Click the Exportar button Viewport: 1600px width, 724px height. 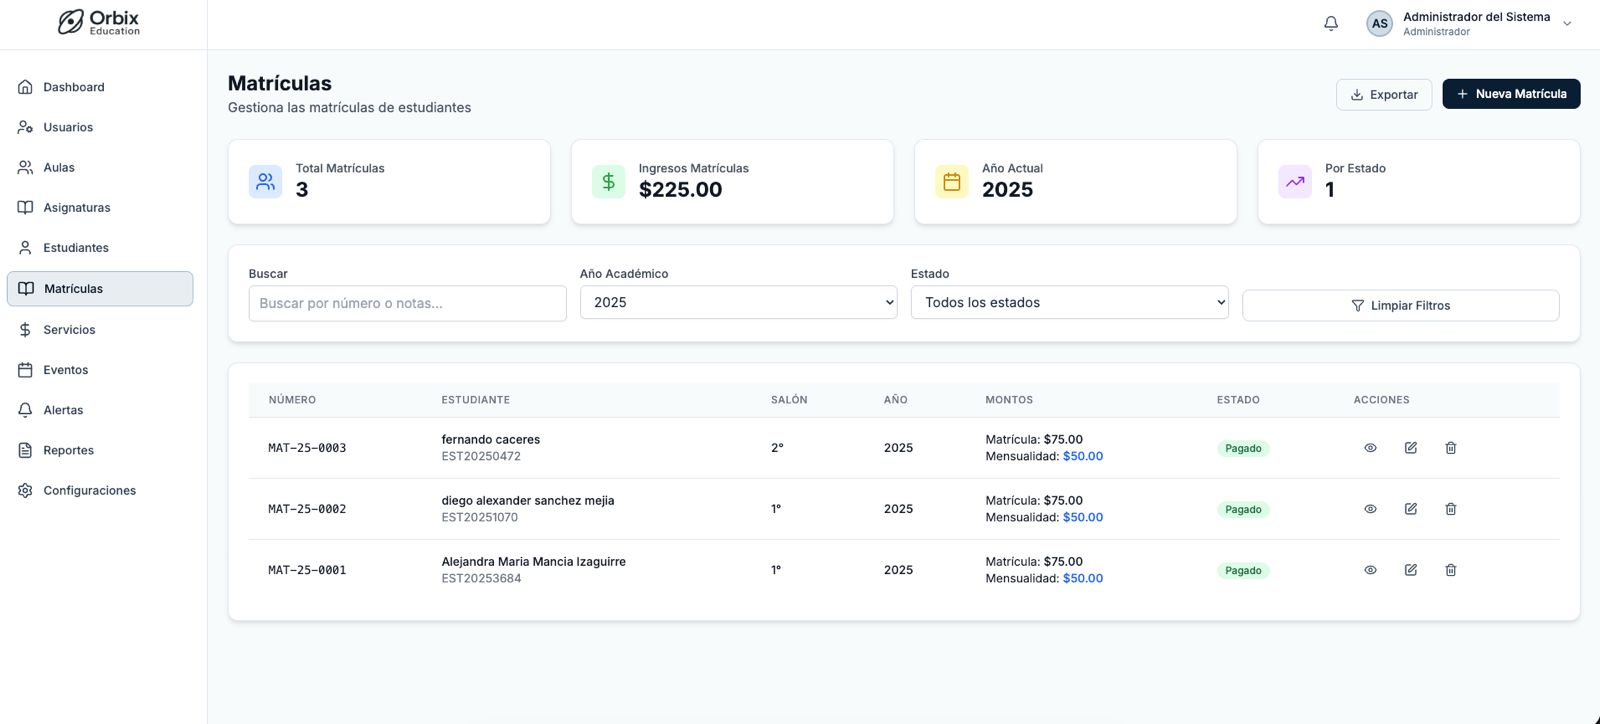[x=1383, y=95]
